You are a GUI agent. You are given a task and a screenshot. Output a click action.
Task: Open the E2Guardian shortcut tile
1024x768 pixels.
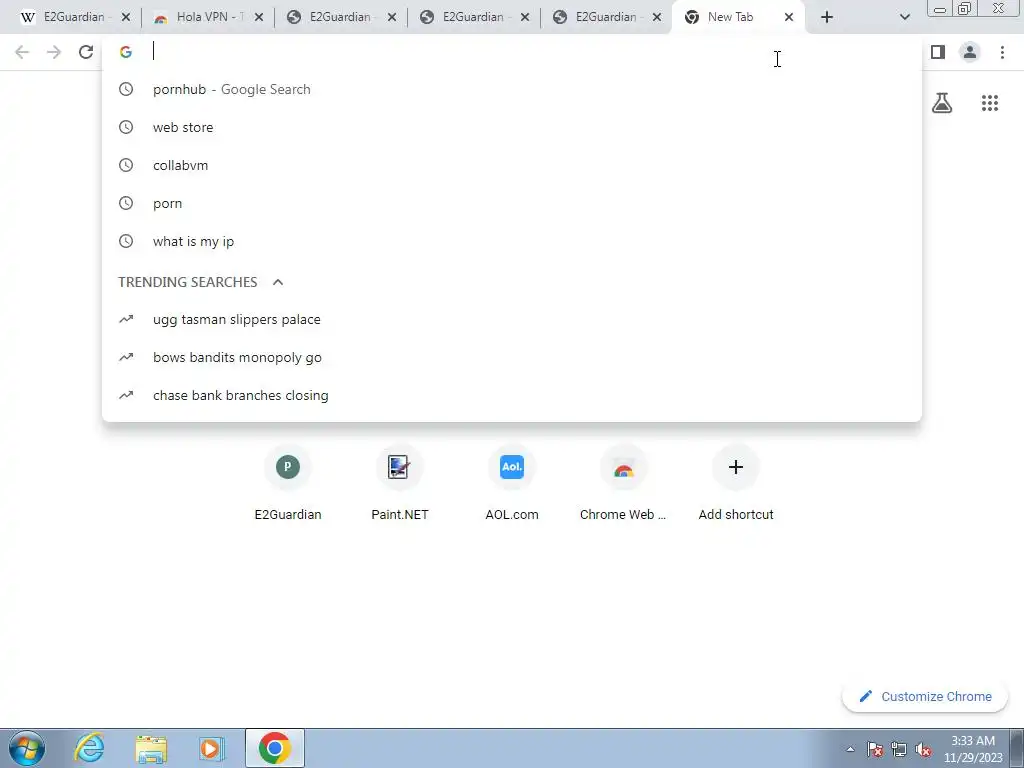coord(288,483)
